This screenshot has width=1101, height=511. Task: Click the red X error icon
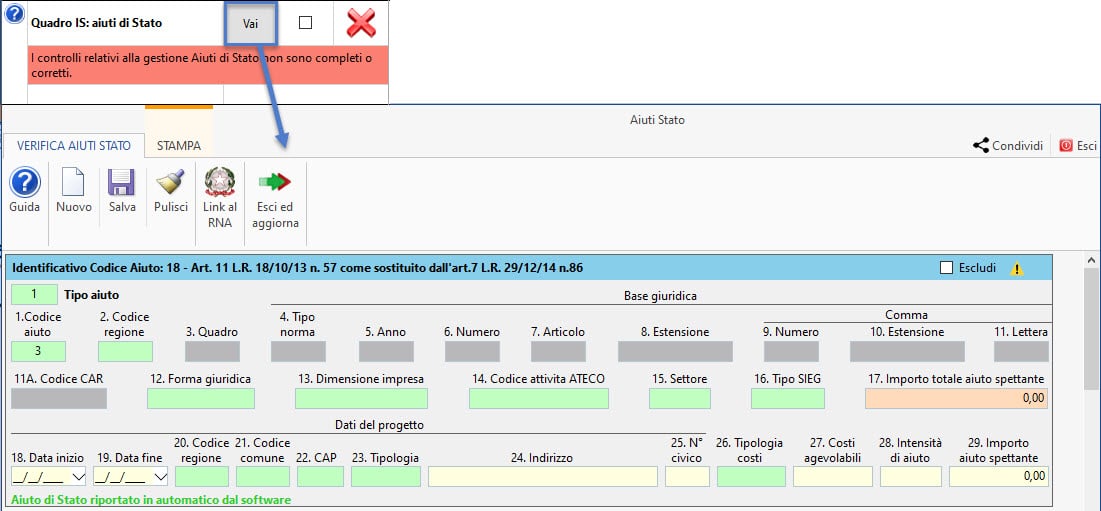coord(361,23)
